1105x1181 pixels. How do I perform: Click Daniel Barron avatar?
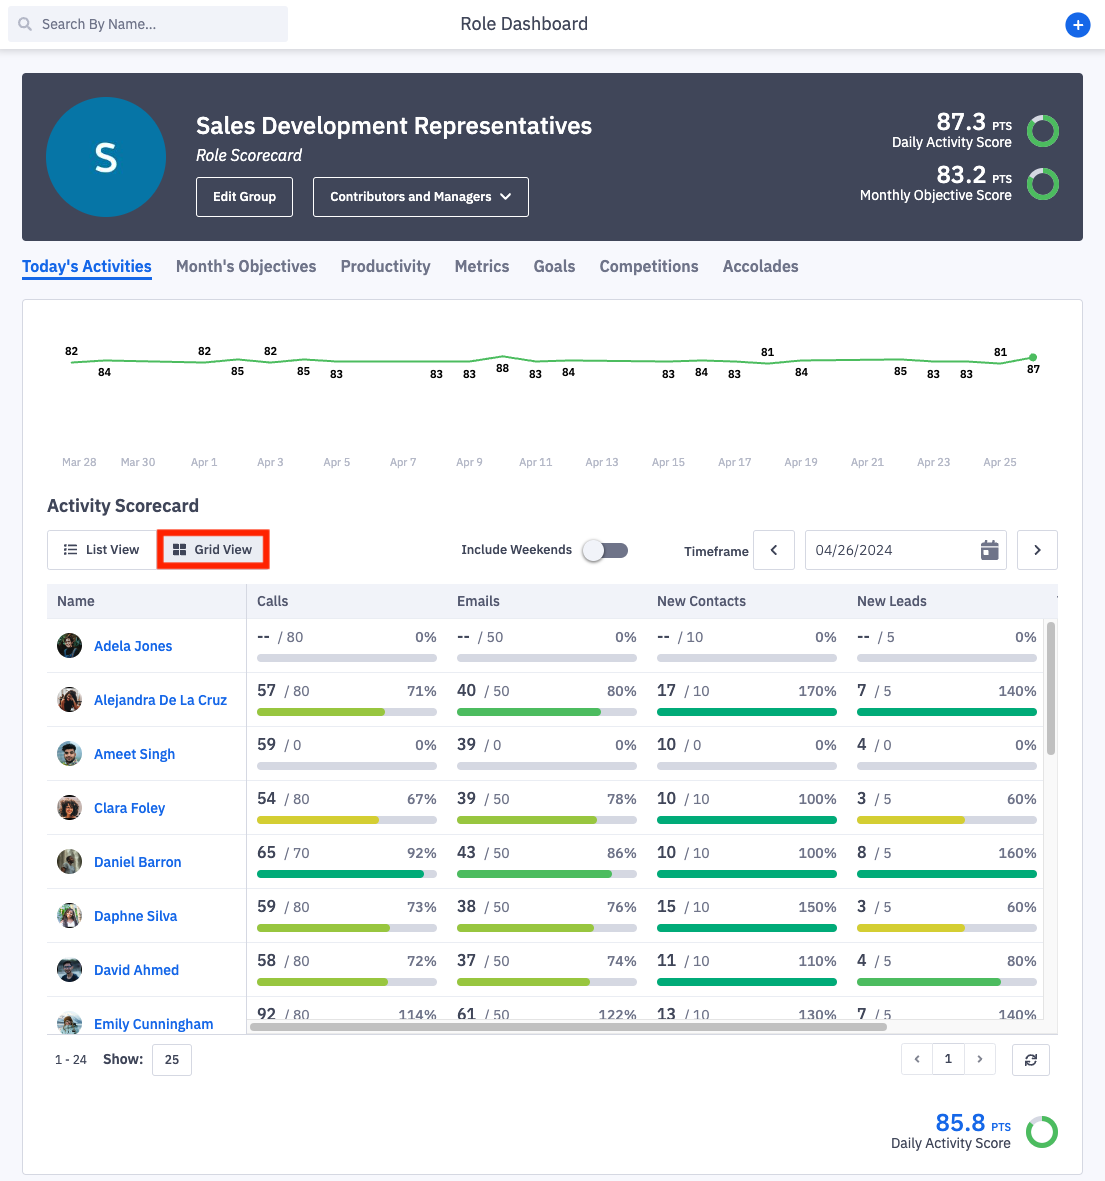tap(69, 862)
